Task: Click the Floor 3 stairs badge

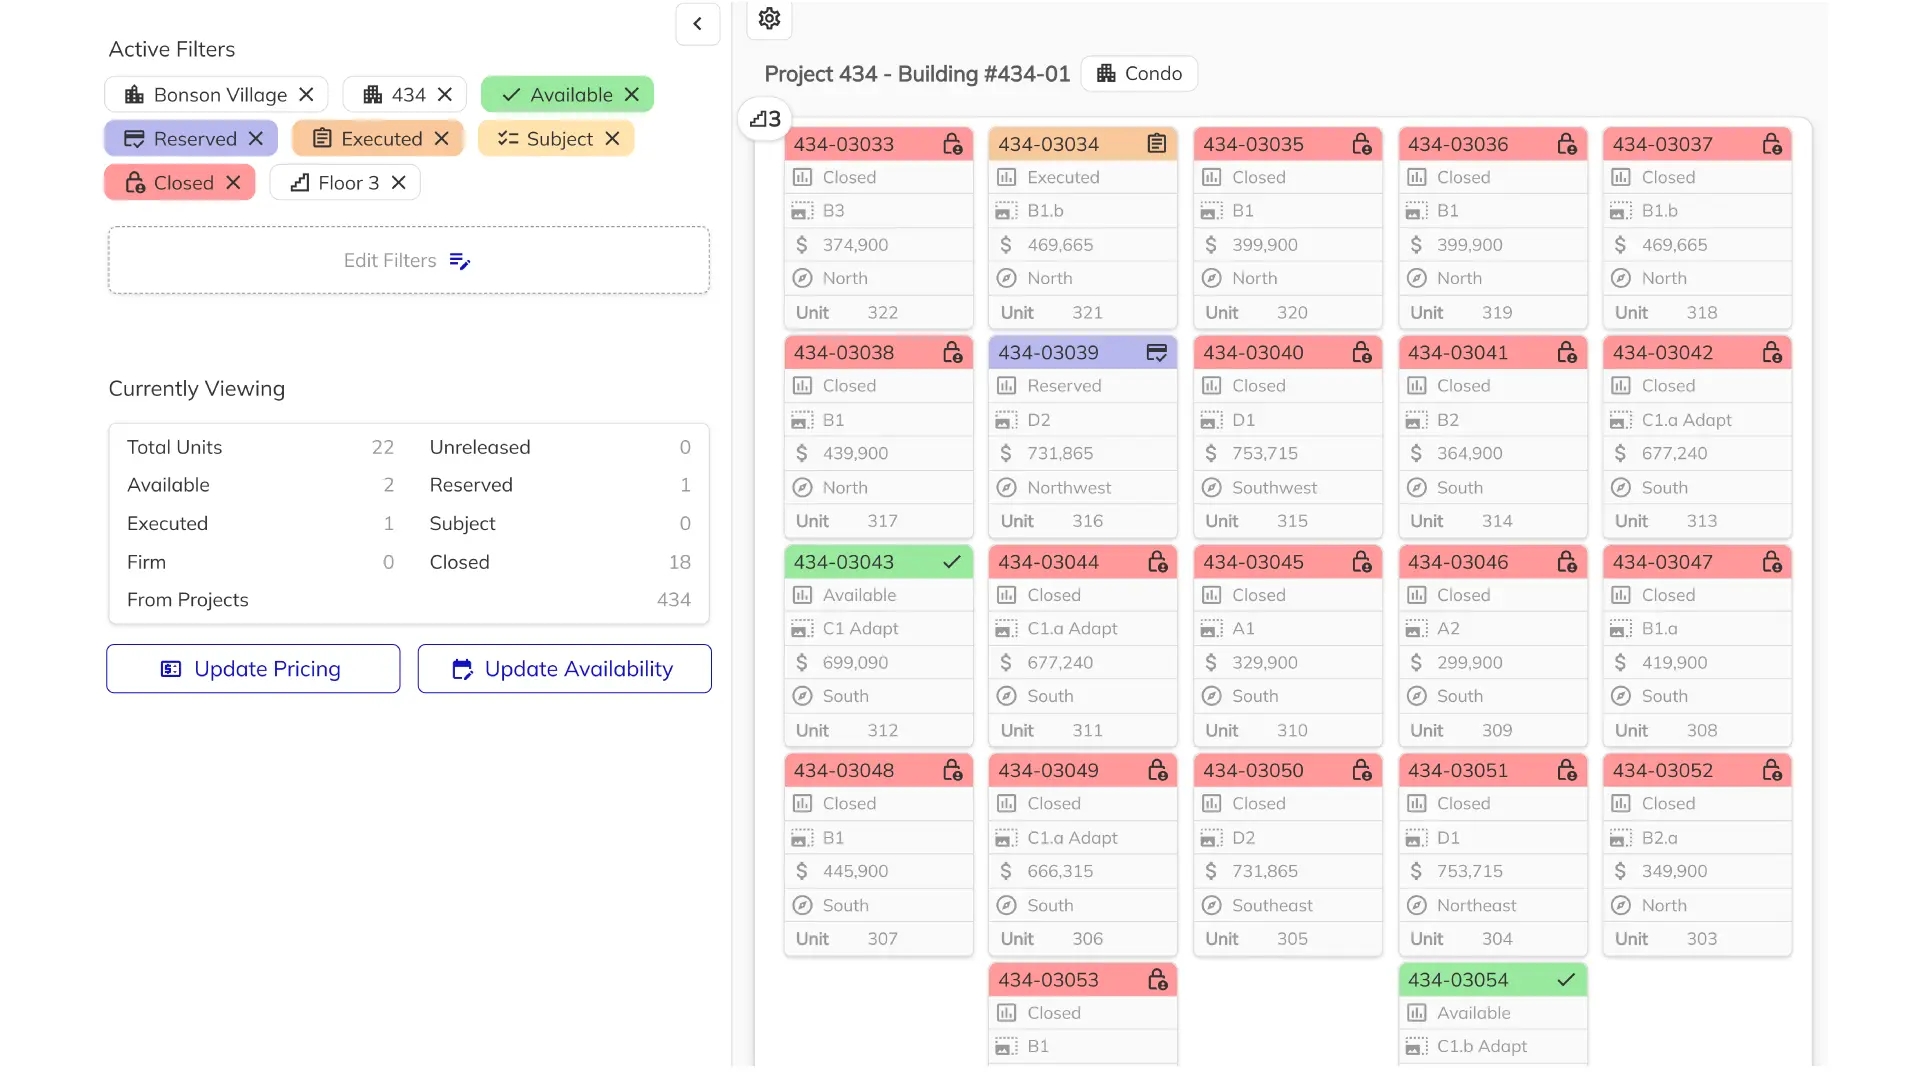Action: pos(765,119)
